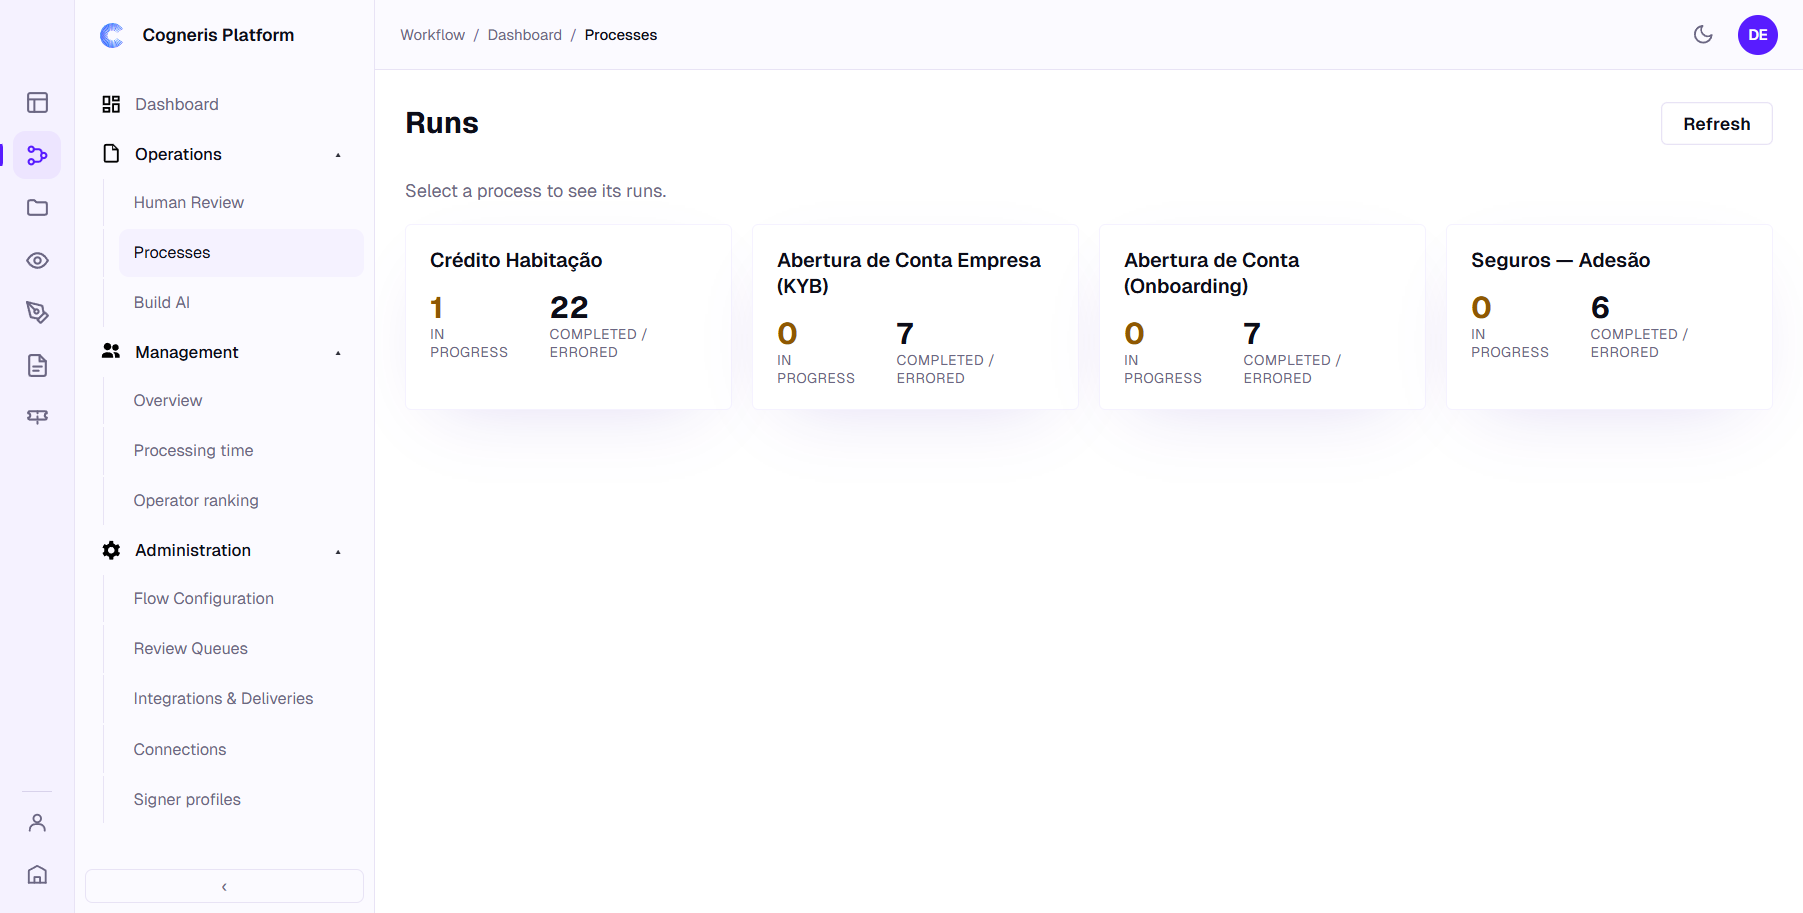Click the Dashboard grid icon in sidebar
Viewport: 1803px width, 913px height.
(x=111, y=104)
